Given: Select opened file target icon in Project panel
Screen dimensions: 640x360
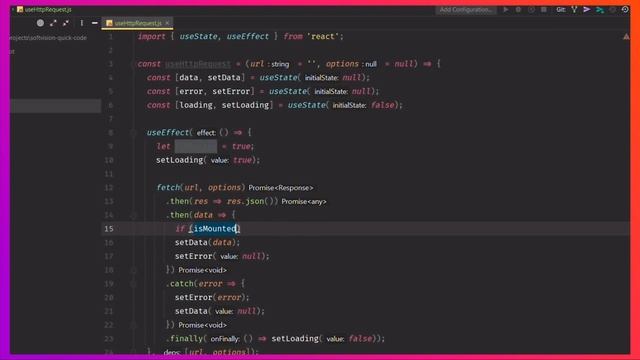Looking at the screenshot, I should tap(40, 23).
